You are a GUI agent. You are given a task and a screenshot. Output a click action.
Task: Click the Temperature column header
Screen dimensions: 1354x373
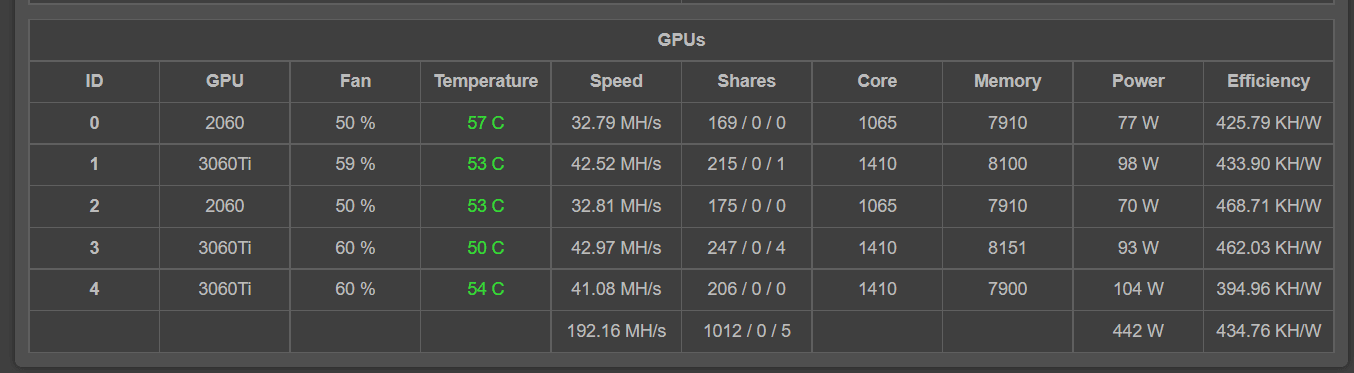[x=485, y=81]
